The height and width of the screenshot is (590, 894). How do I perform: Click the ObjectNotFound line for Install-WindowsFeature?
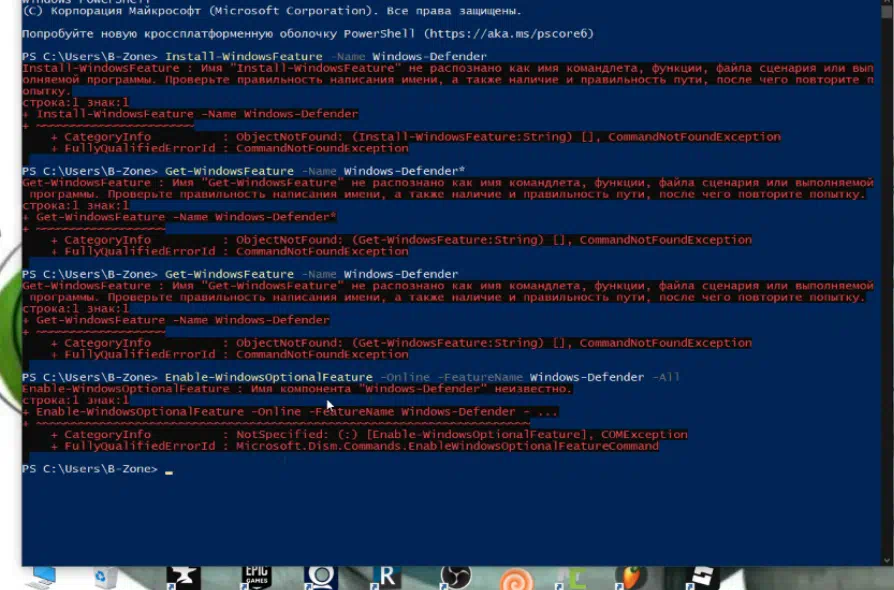point(416,137)
